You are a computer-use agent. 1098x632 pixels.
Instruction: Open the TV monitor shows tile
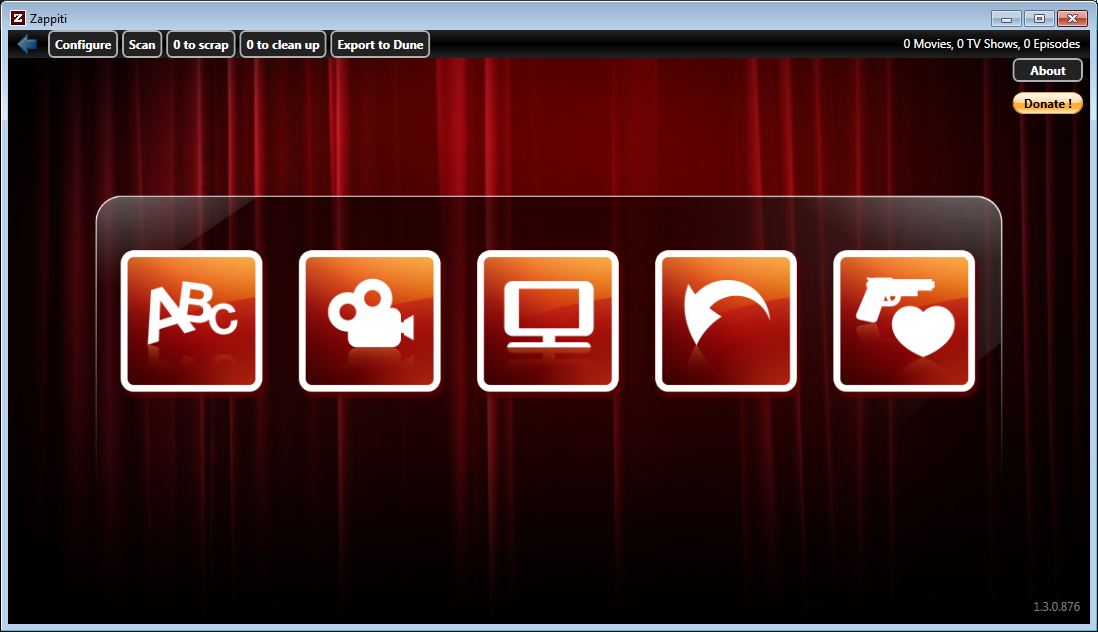548,321
